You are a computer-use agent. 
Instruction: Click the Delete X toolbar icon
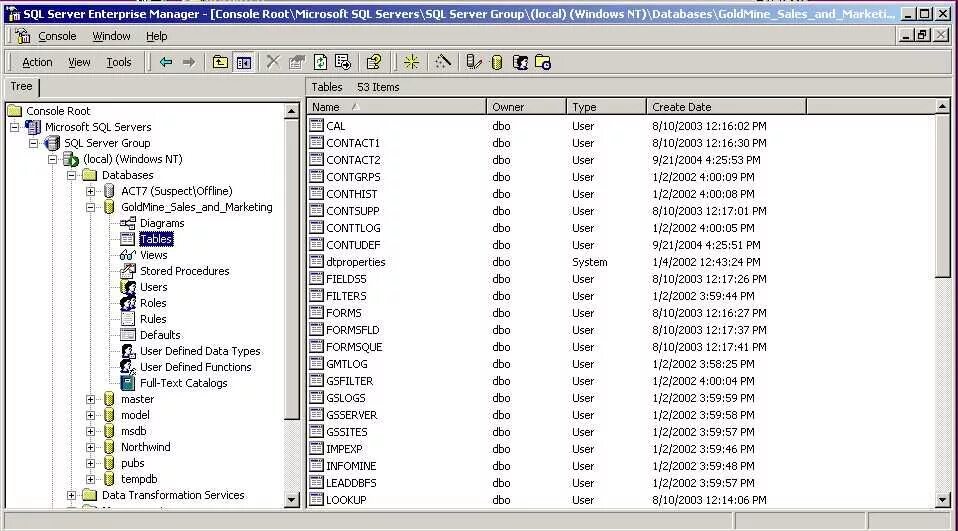click(x=273, y=62)
